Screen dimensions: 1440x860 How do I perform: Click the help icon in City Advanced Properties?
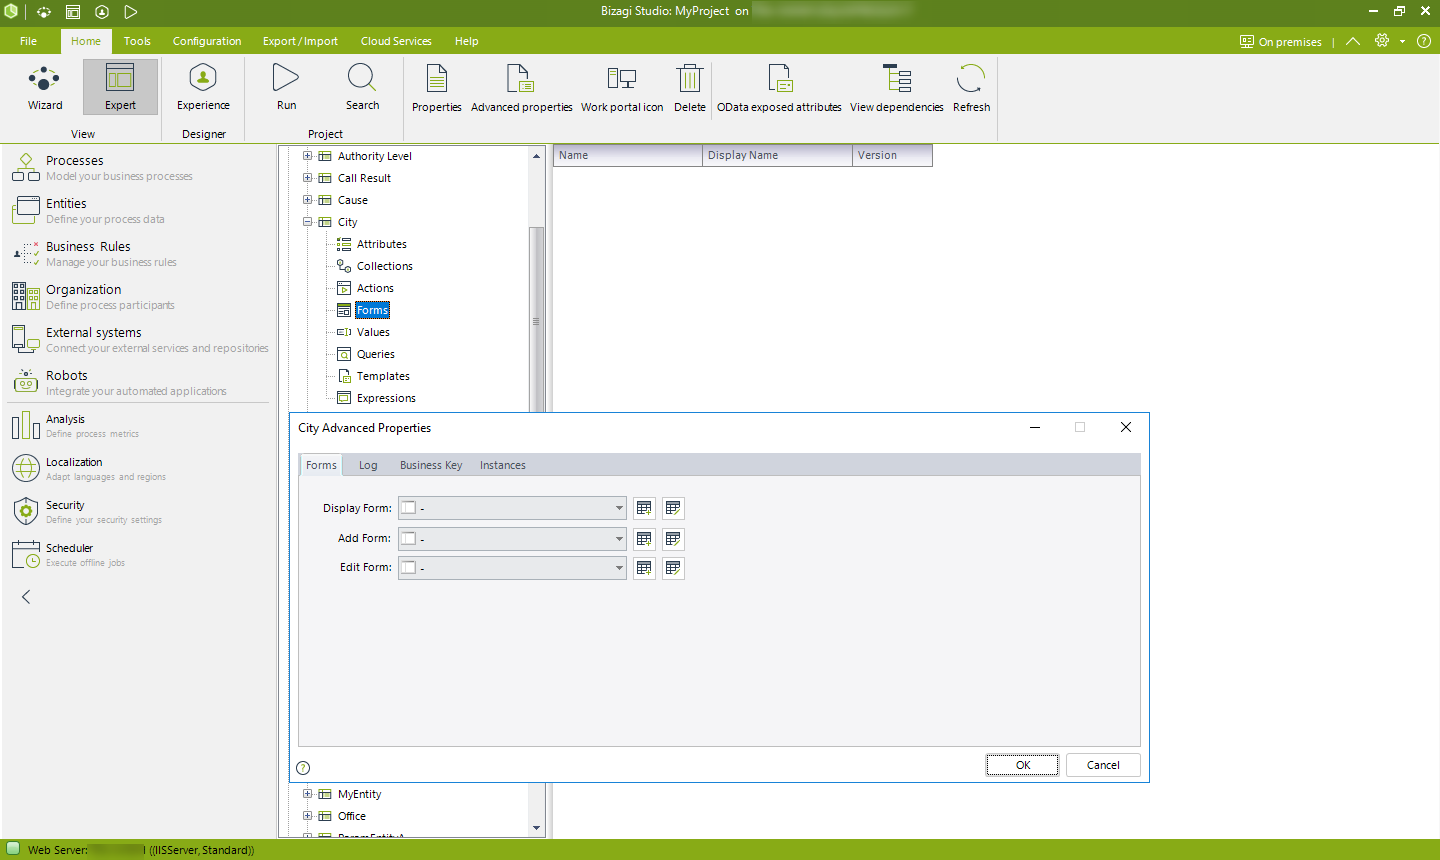303,768
